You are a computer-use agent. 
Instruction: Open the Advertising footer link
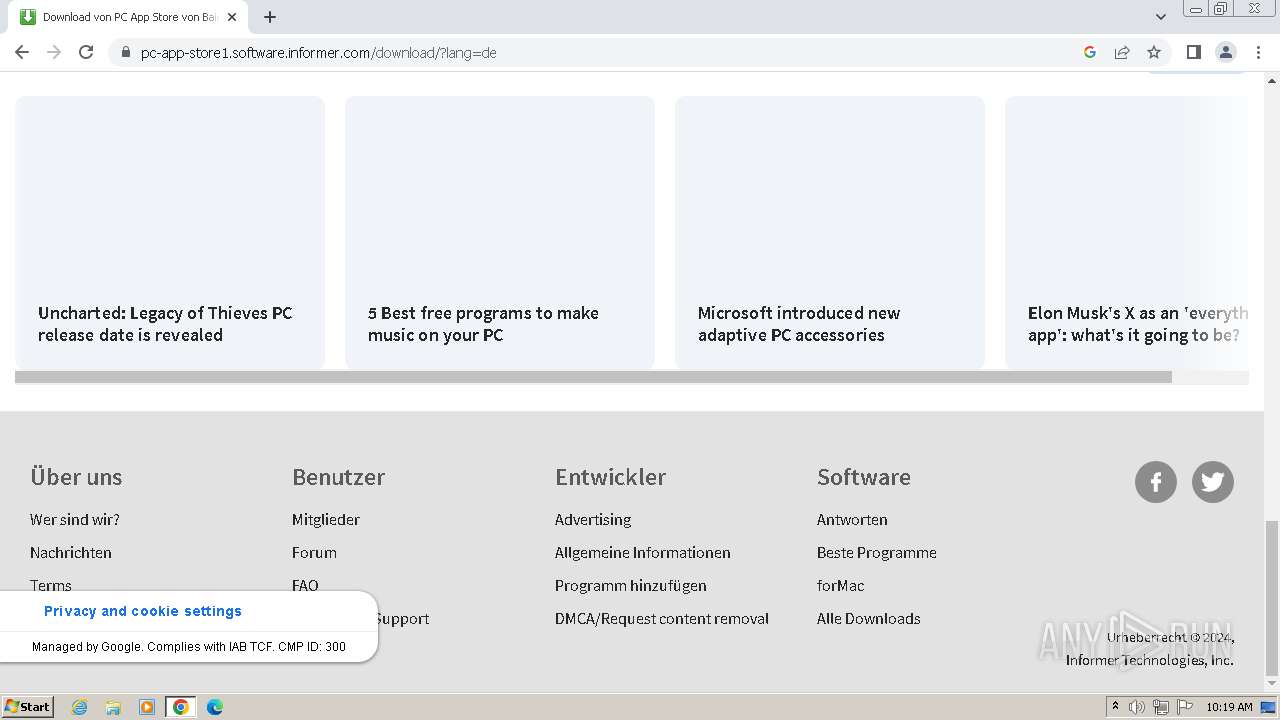click(x=593, y=519)
